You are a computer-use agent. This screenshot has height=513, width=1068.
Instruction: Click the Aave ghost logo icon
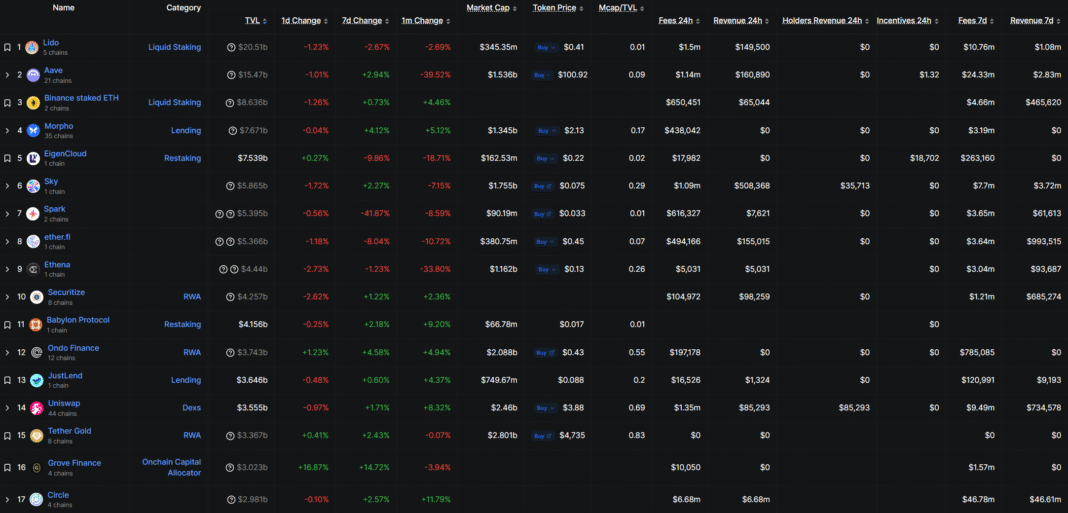(33, 76)
